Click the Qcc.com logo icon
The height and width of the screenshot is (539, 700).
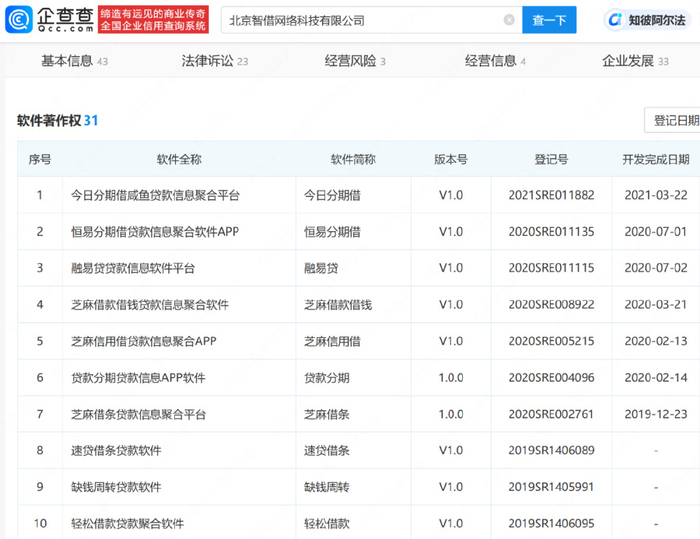point(19,20)
